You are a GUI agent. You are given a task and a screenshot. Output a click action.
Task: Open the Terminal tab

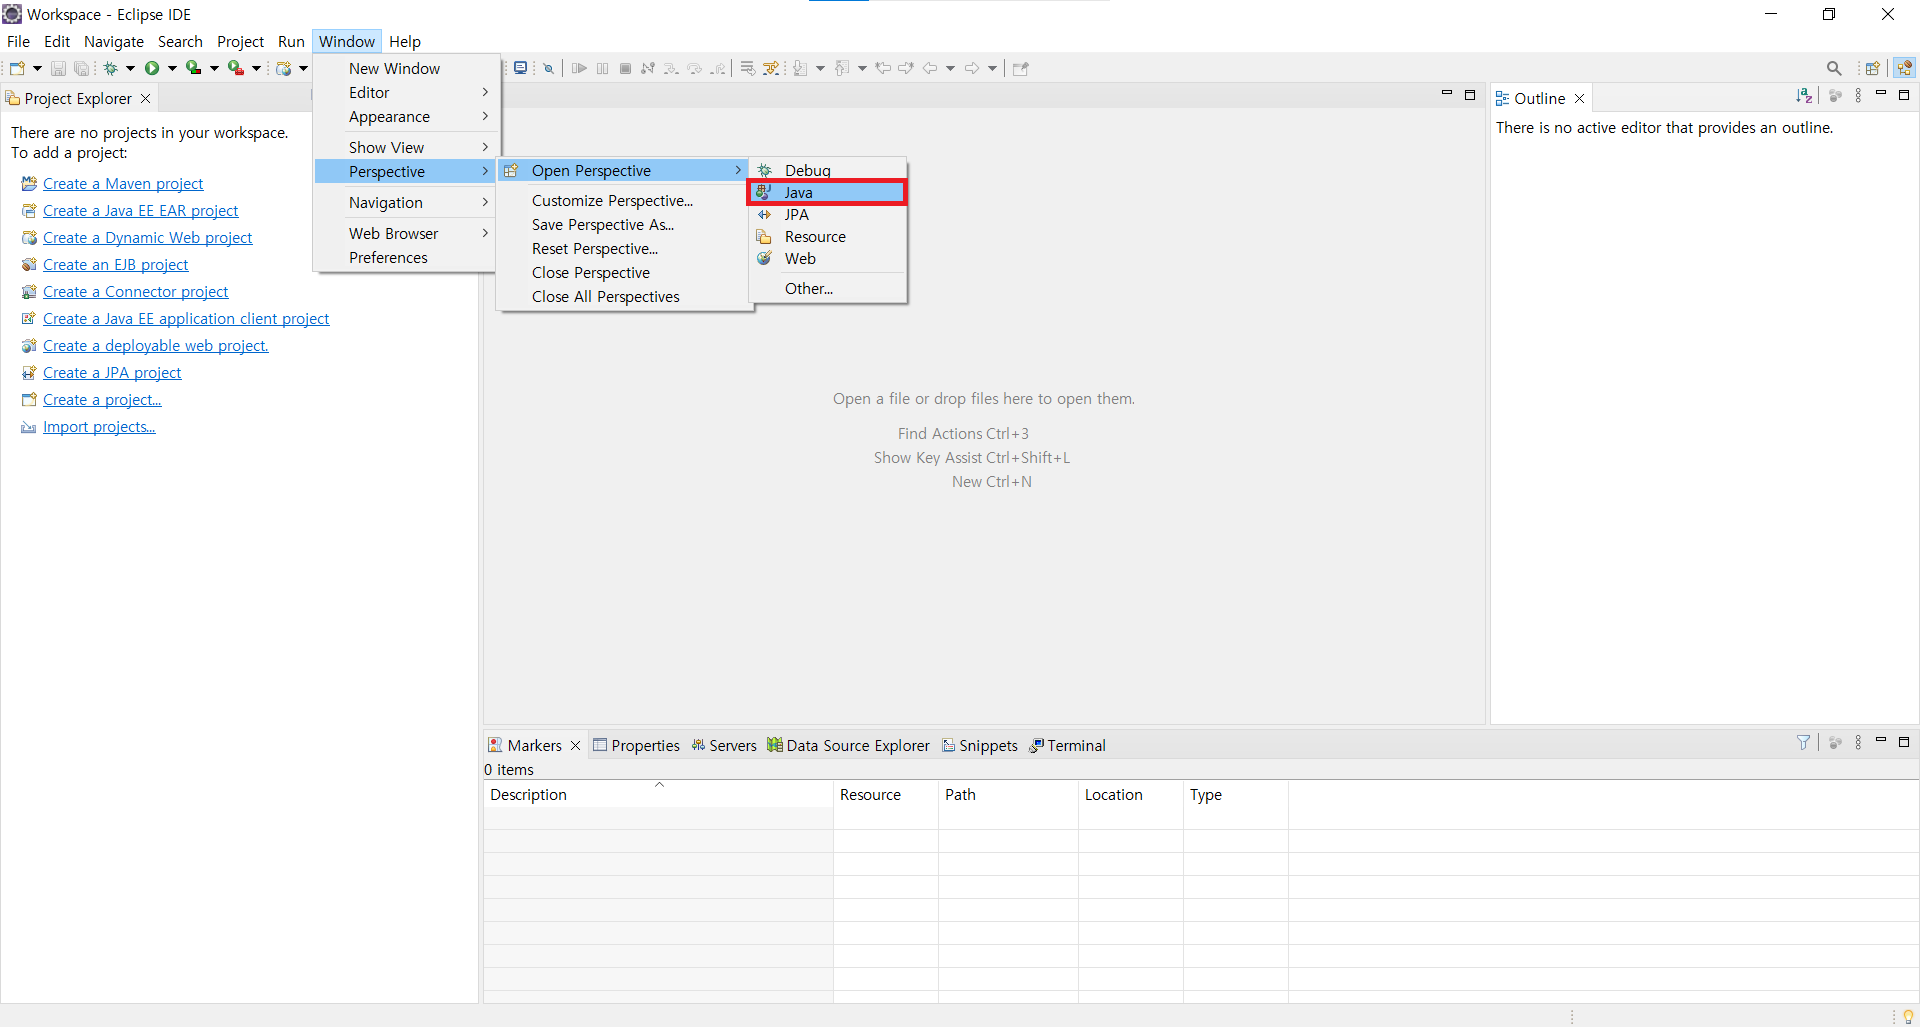coord(1067,745)
